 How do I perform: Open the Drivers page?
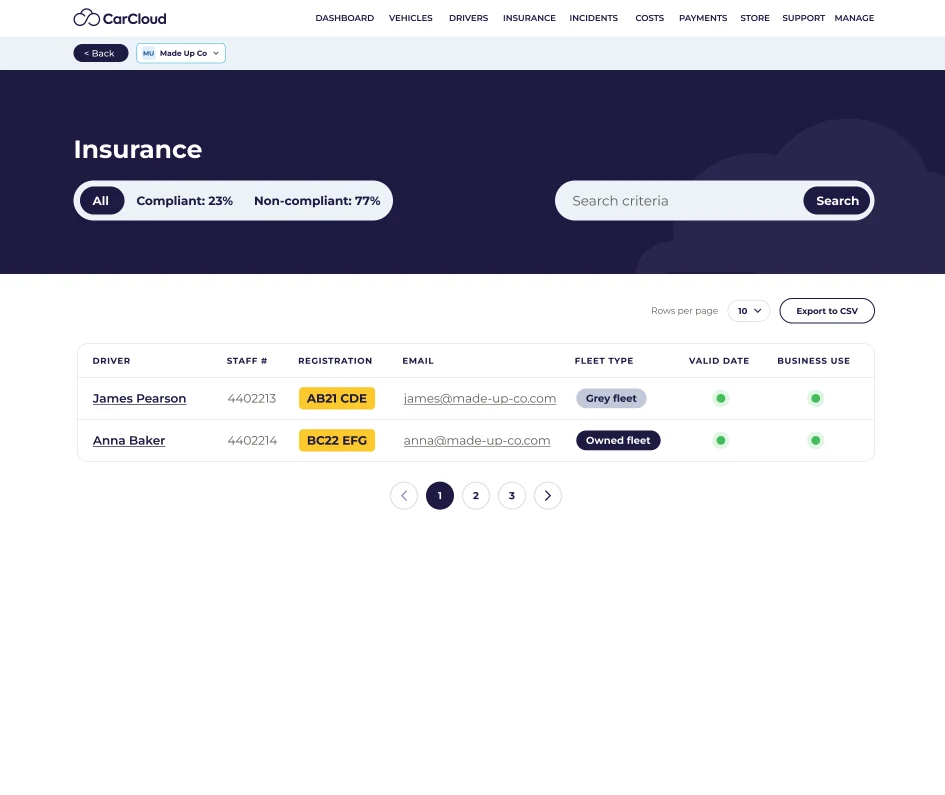[x=468, y=18]
